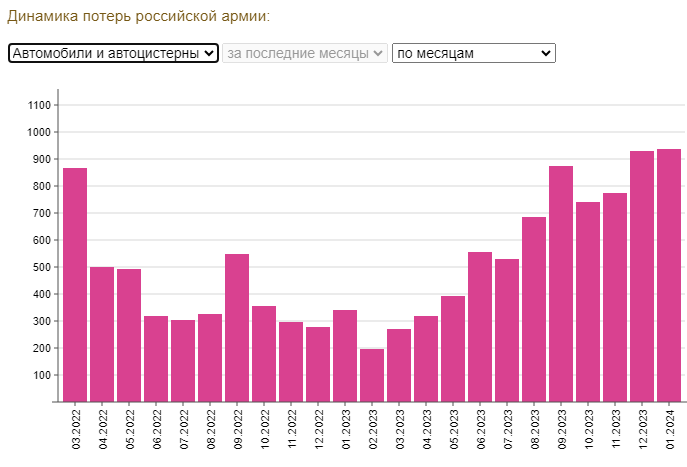Click the bar for 03.2022
The height and width of the screenshot is (467, 687).
pyautogui.click(x=75, y=285)
